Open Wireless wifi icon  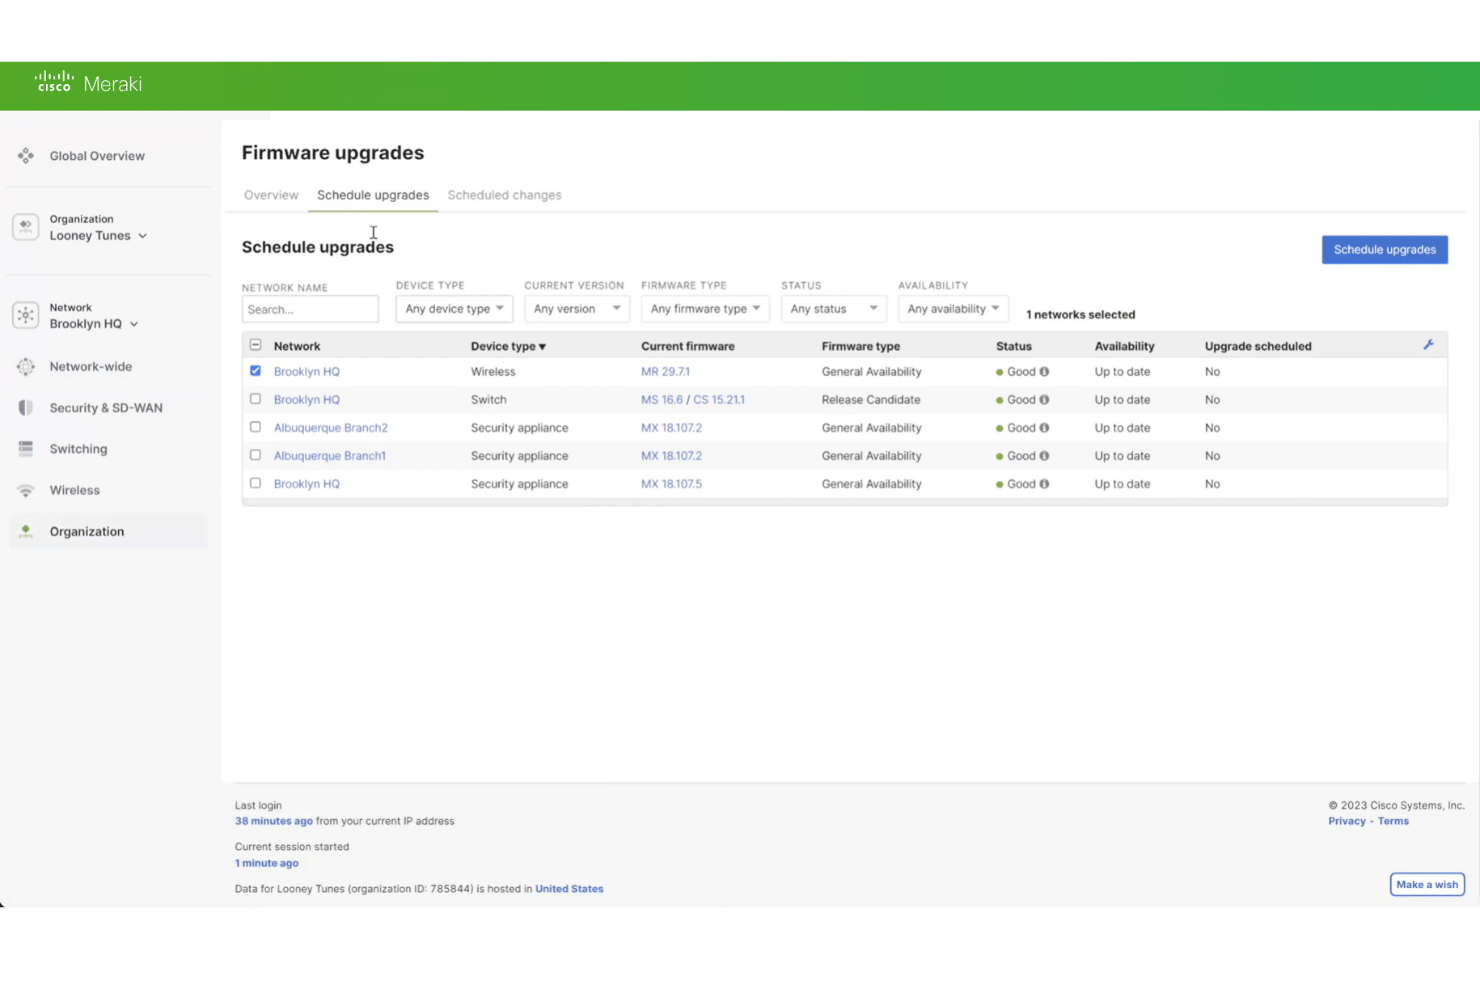point(26,490)
